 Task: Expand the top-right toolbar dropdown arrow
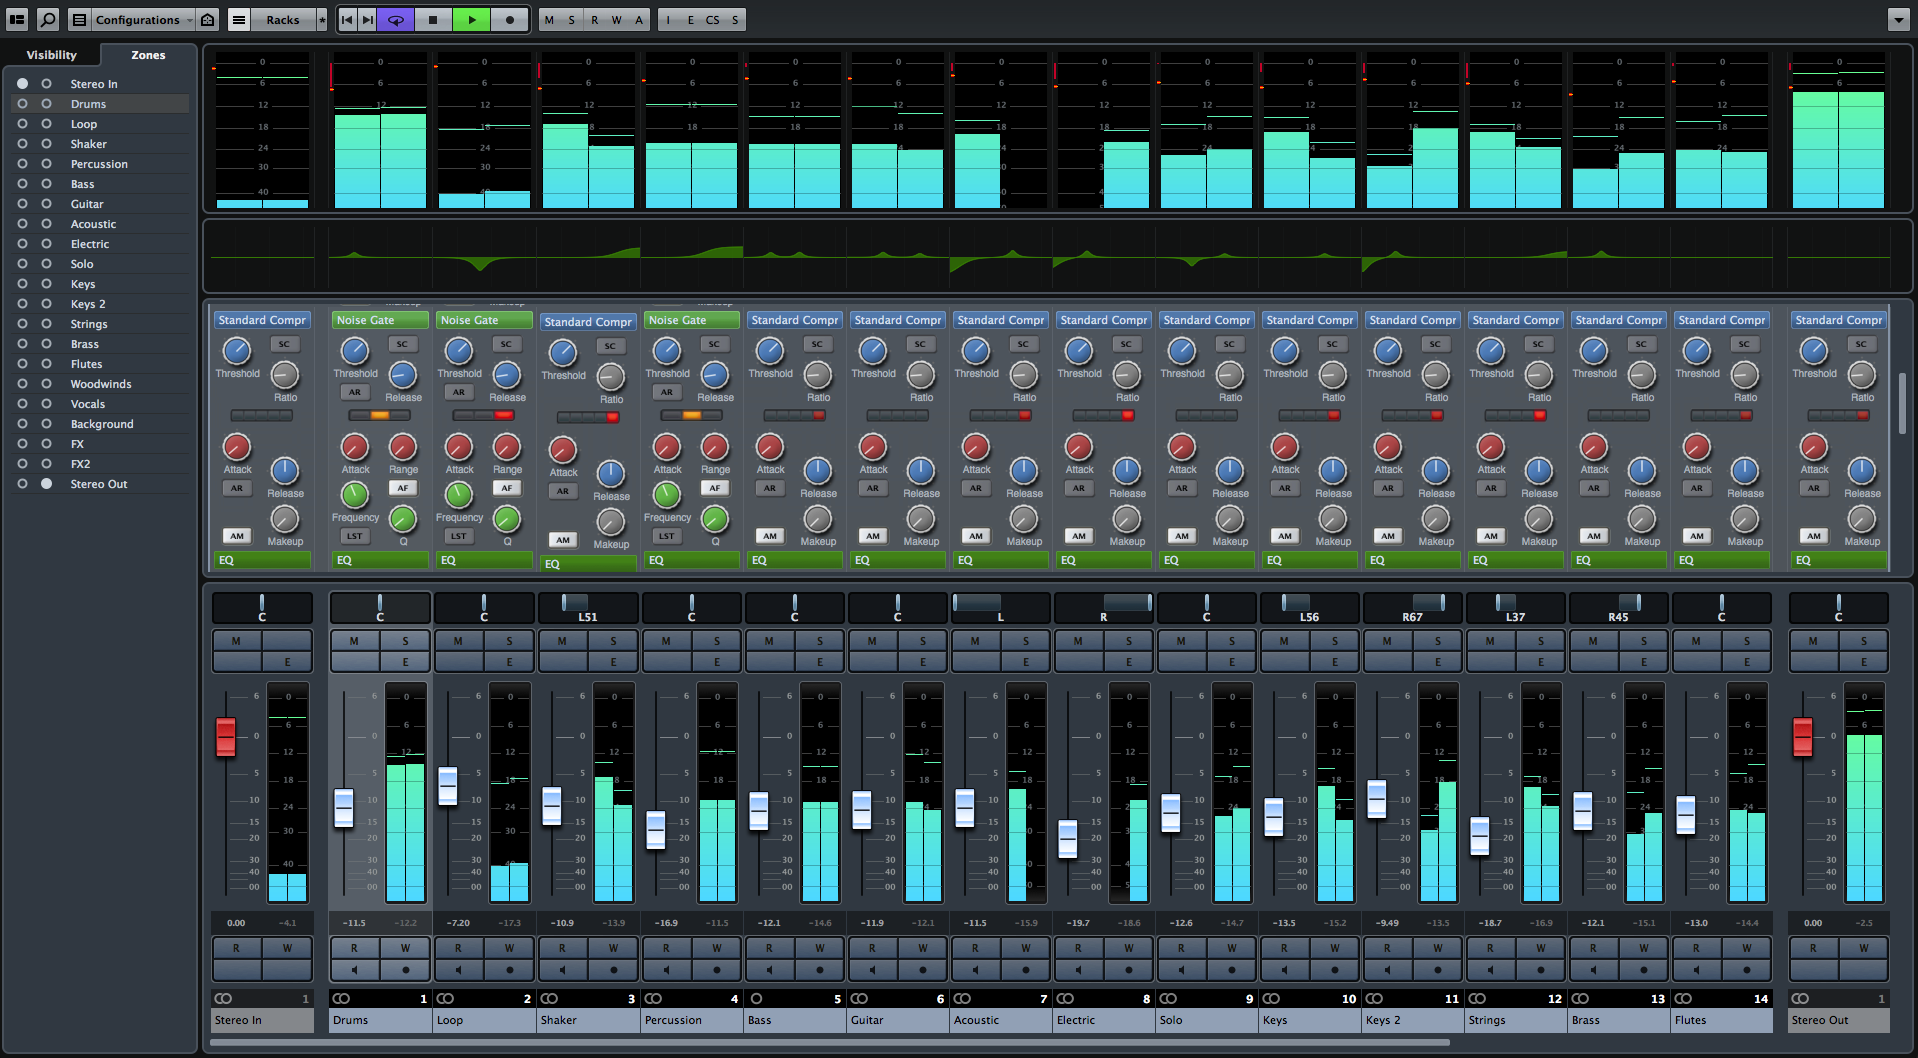[1898, 20]
